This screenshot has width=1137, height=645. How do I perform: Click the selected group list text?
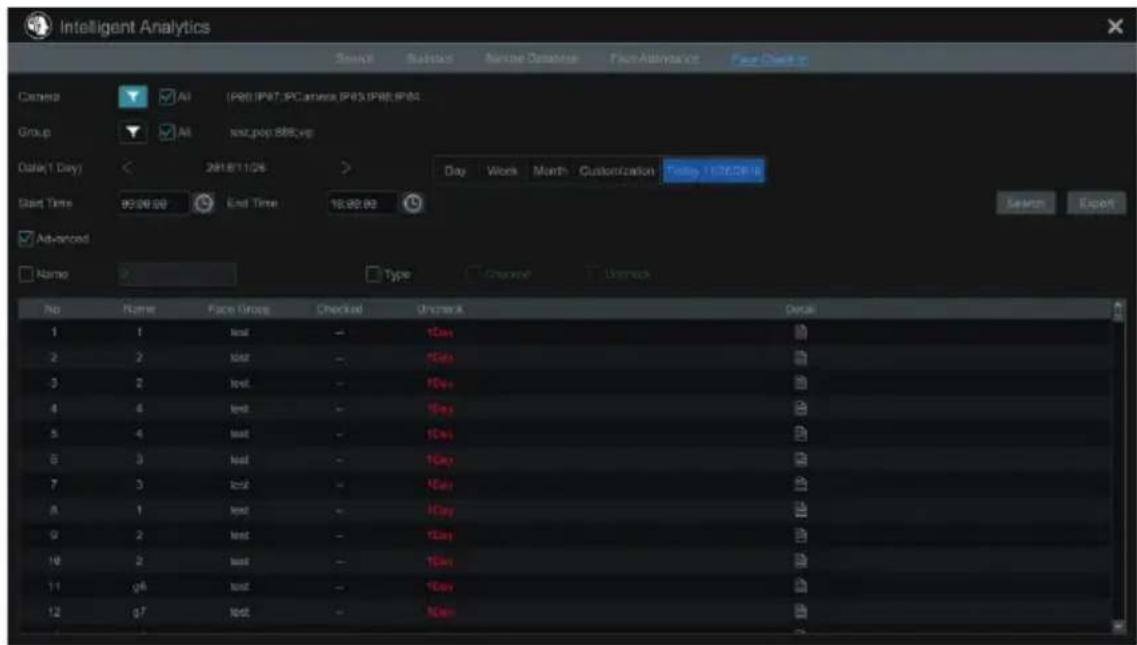272,132
